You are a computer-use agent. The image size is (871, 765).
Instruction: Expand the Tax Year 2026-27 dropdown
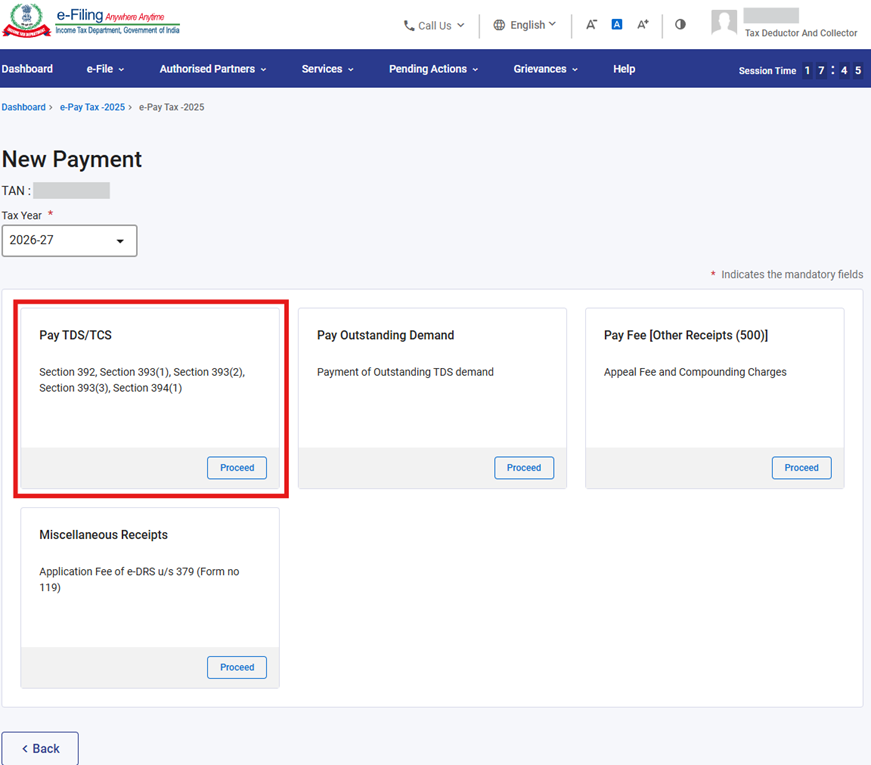coord(69,241)
